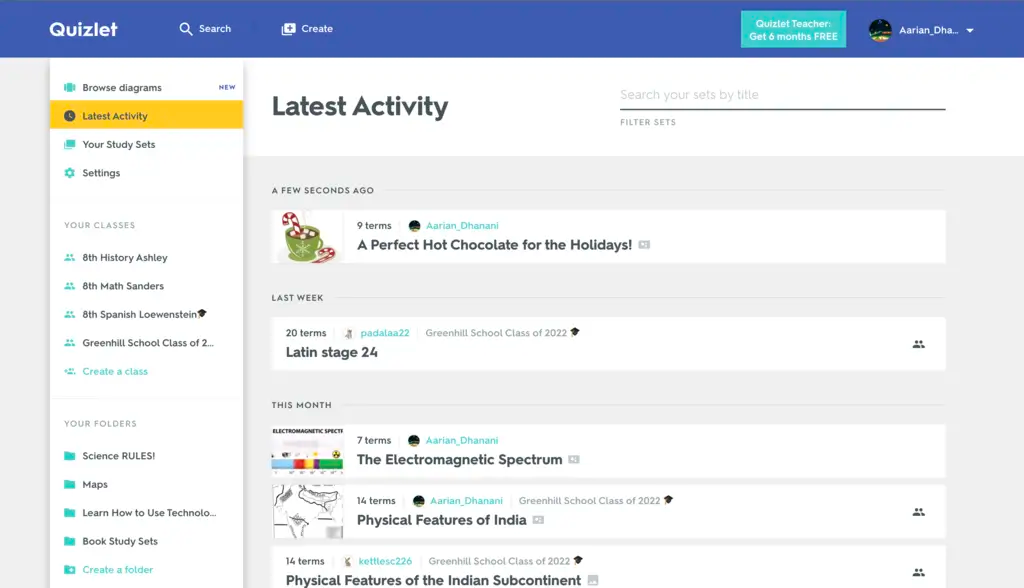This screenshot has height=588, width=1024.
Task: Click the class share icon on Latin stage 24 card
Action: 918,344
